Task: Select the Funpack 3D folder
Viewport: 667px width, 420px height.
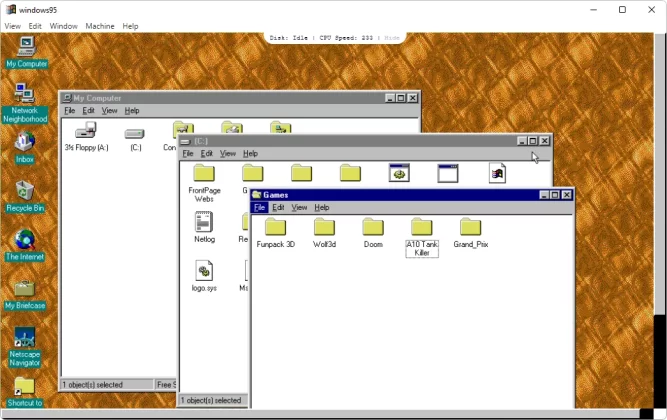Action: [275, 233]
